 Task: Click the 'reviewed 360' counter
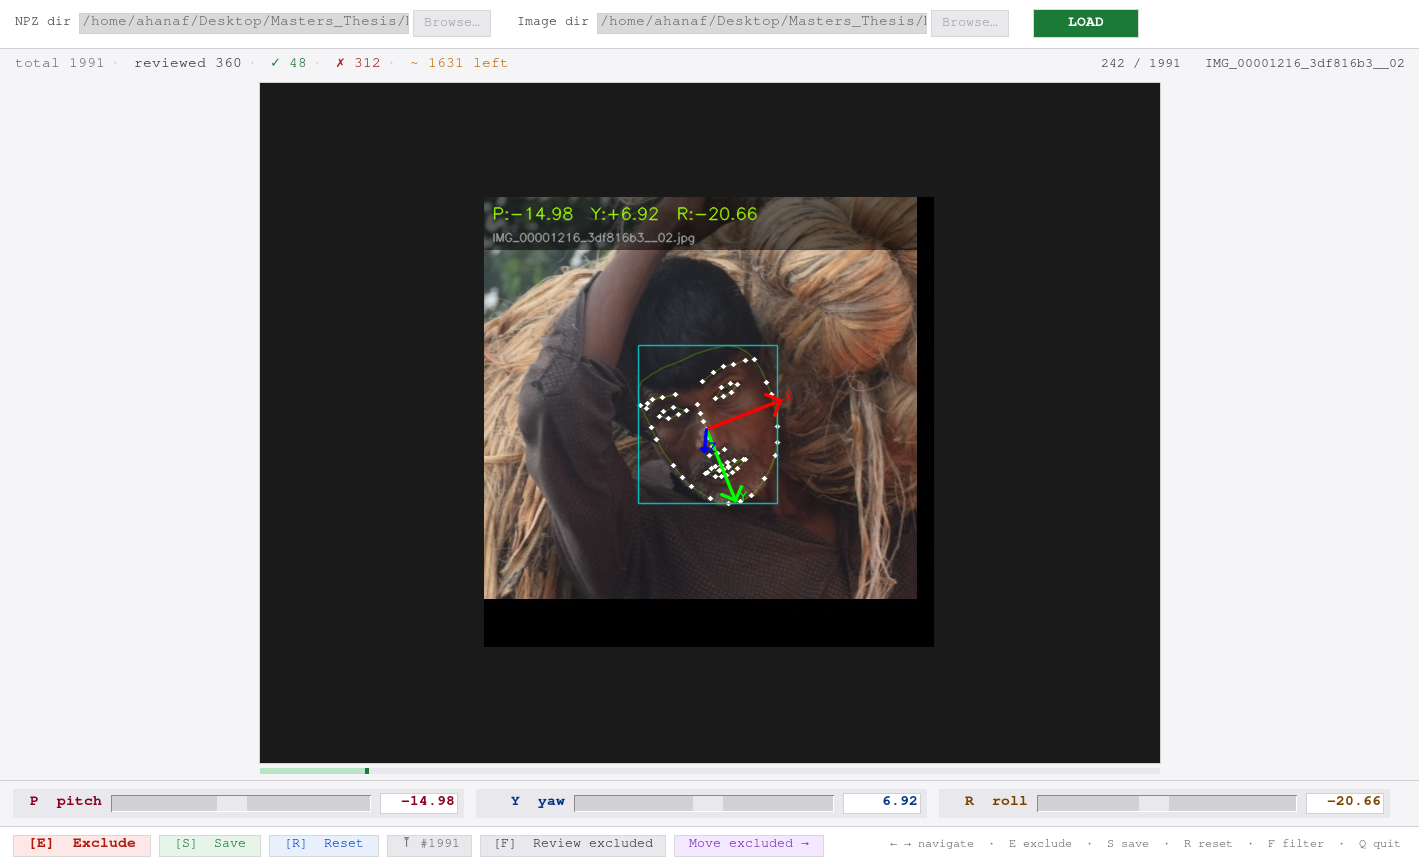[x=188, y=63]
